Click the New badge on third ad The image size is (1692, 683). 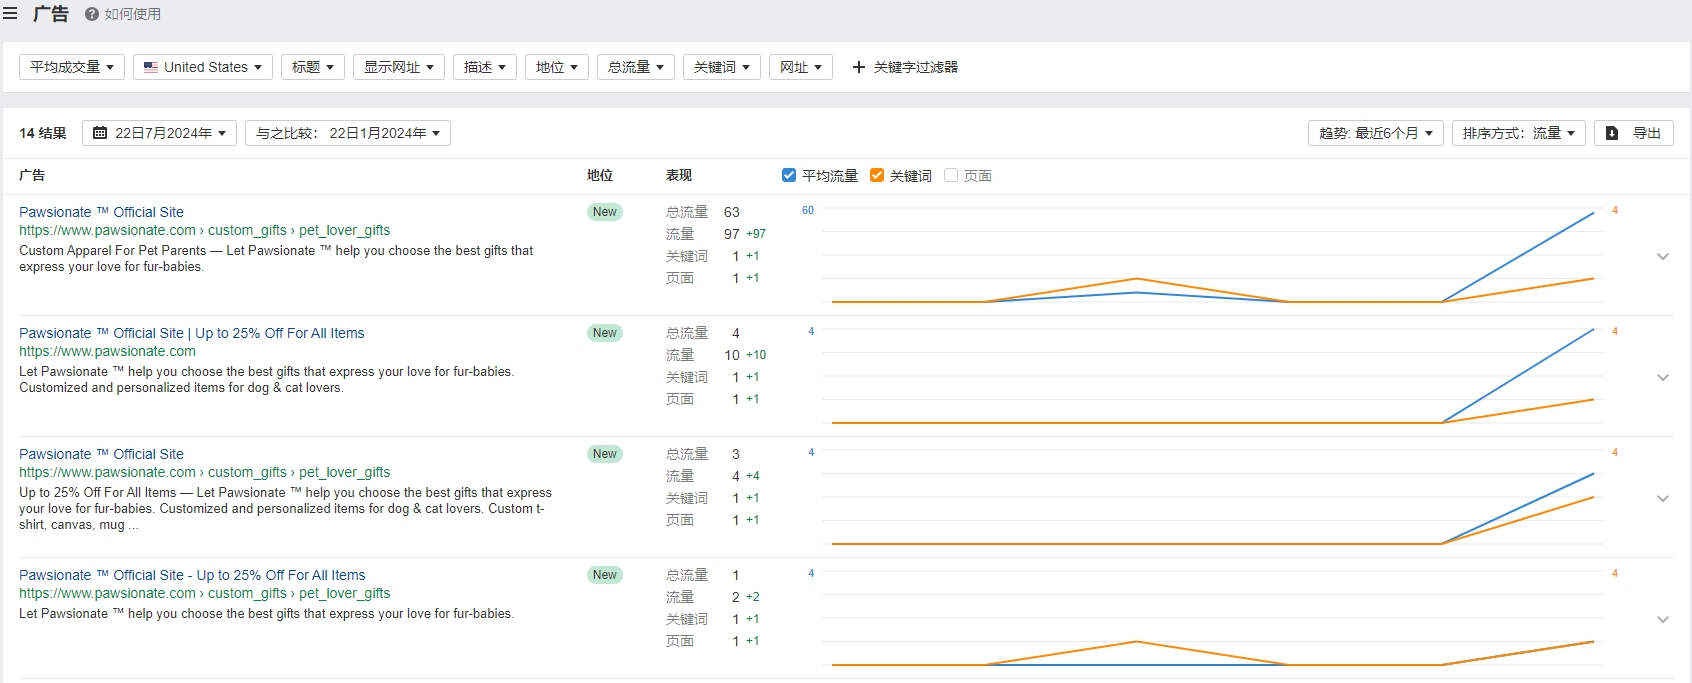pos(605,454)
